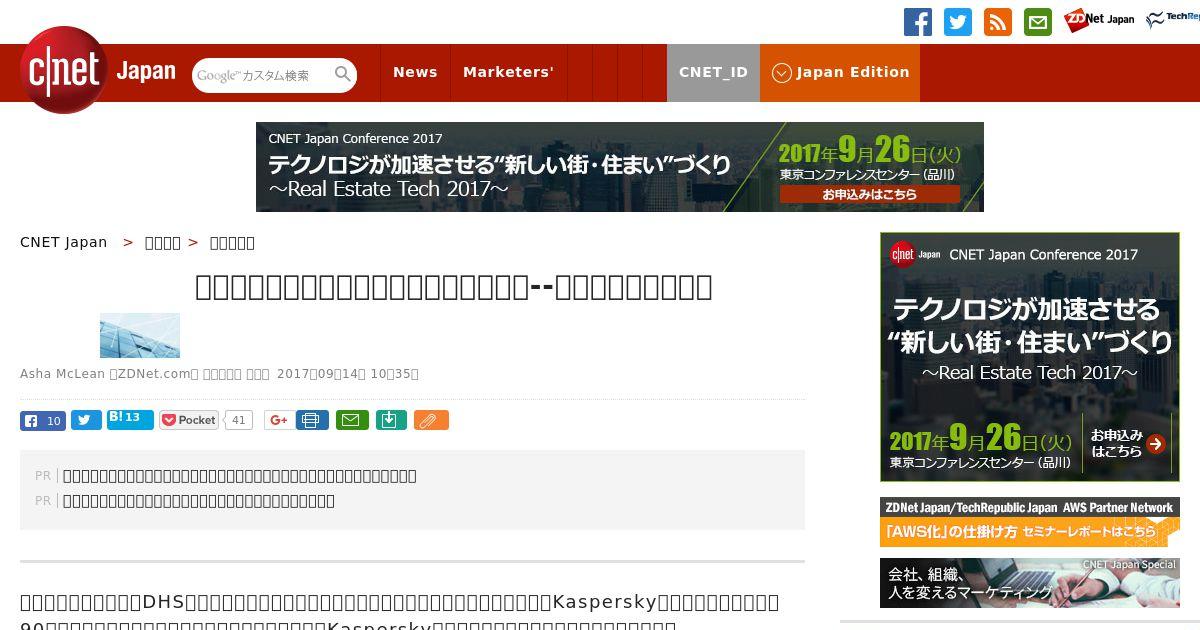Click the third breadcrumb link

pyautogui.click(x=232, y=243)
